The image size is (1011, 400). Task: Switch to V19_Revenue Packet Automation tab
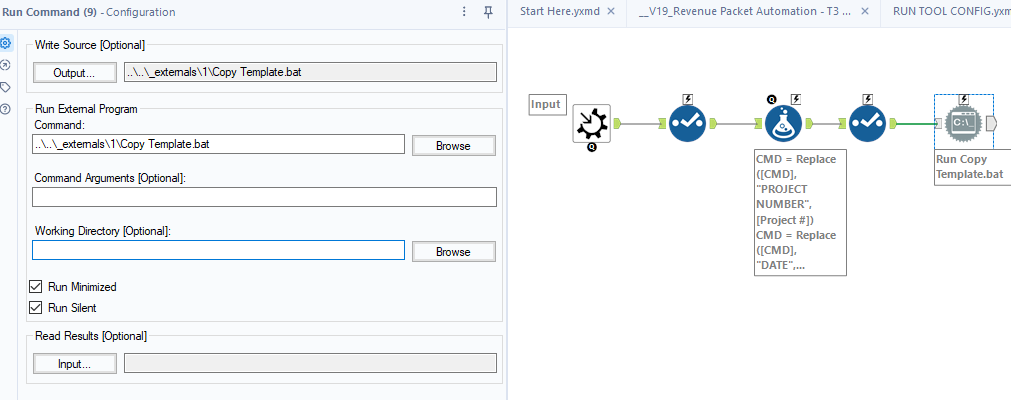[743, 12]
